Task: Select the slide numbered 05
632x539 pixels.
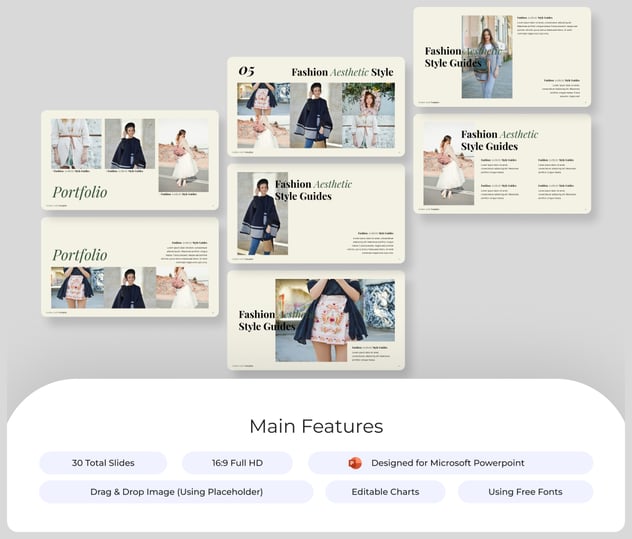Action: (316, 106)
